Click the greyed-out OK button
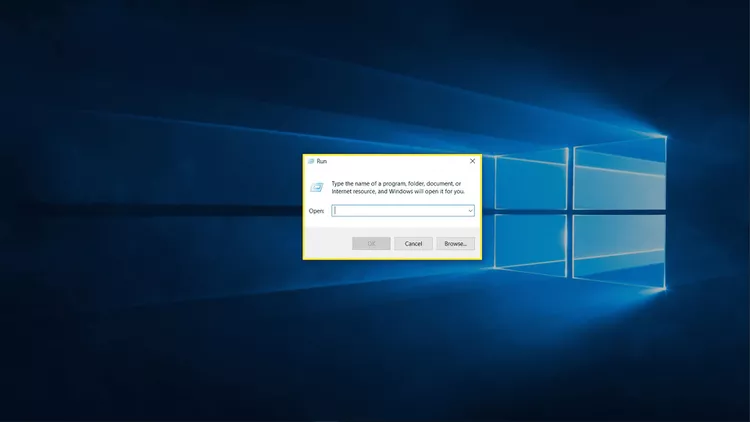 coord(371,244)
